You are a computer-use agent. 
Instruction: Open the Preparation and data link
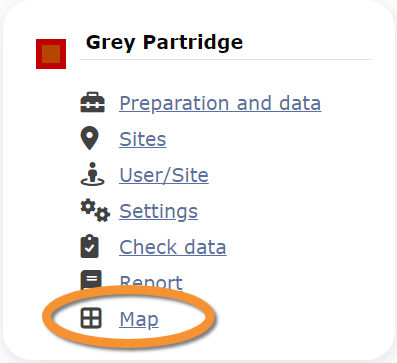[x=220, y=103]
